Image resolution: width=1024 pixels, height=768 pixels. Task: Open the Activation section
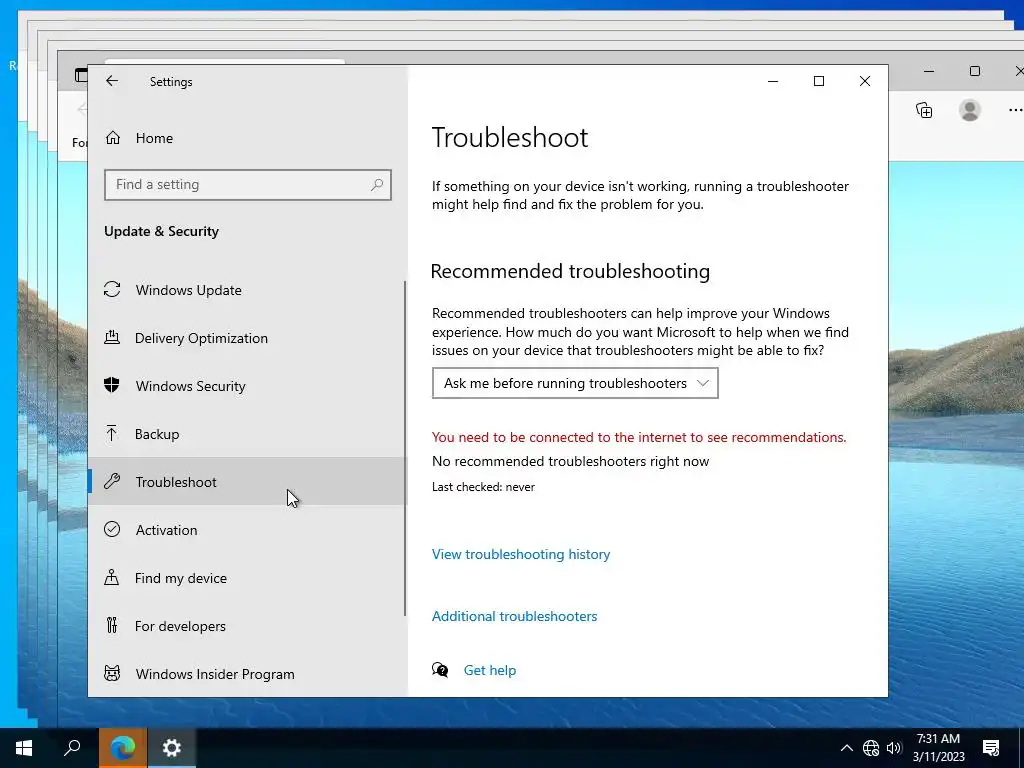coord(247,530)
